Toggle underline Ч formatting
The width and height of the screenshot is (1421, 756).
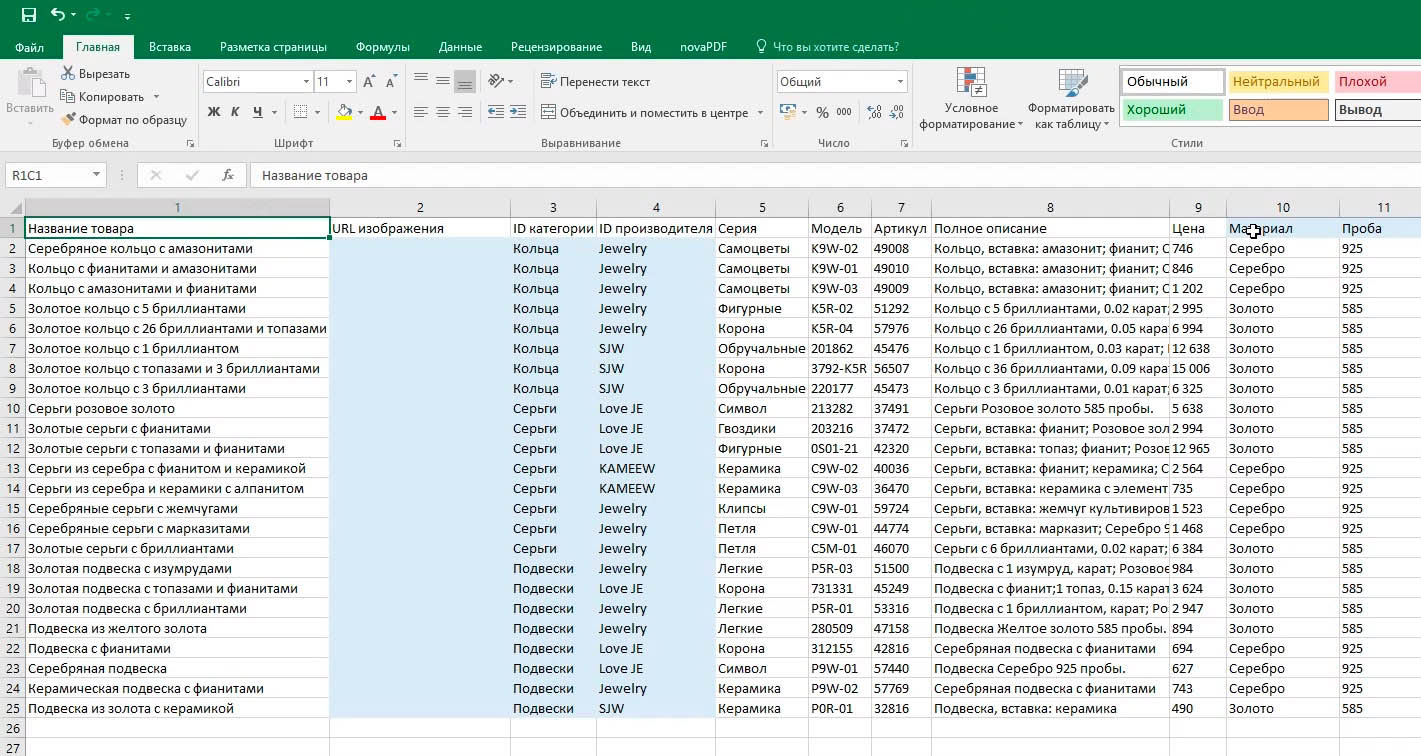tap(258, 112)
